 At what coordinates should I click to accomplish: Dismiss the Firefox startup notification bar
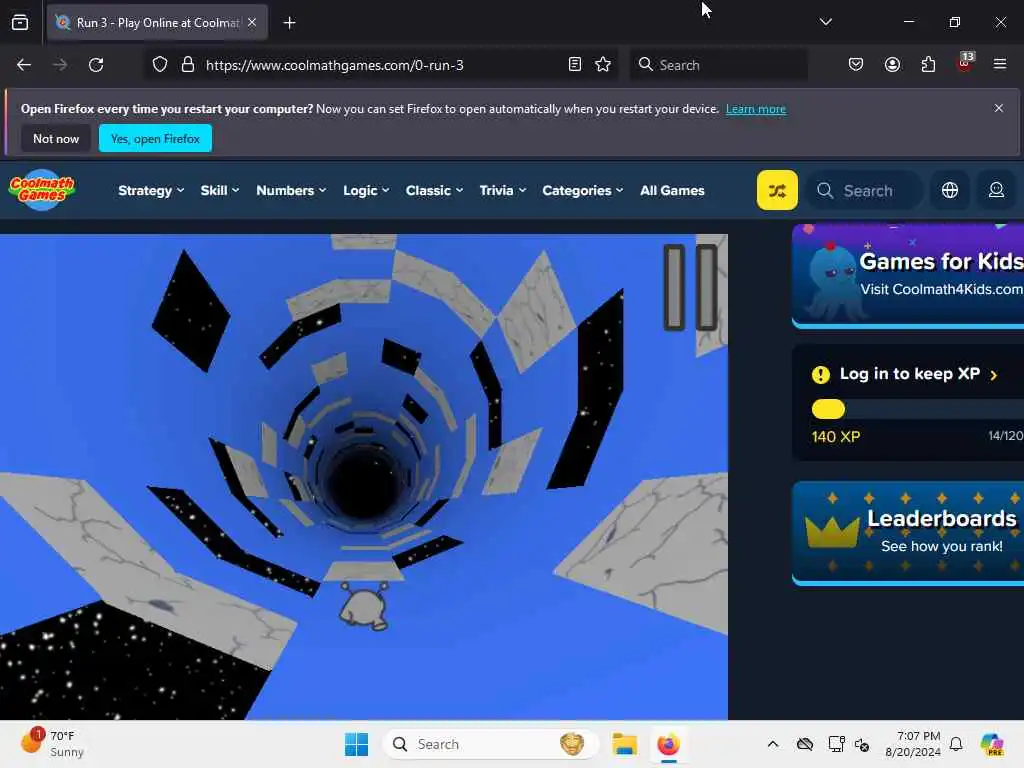[x=999, y=108]
